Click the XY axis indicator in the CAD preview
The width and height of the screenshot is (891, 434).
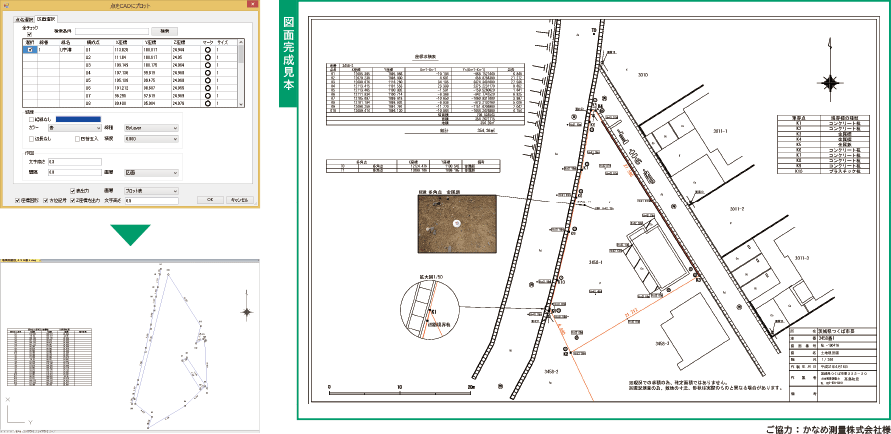(x=13, y=415)
